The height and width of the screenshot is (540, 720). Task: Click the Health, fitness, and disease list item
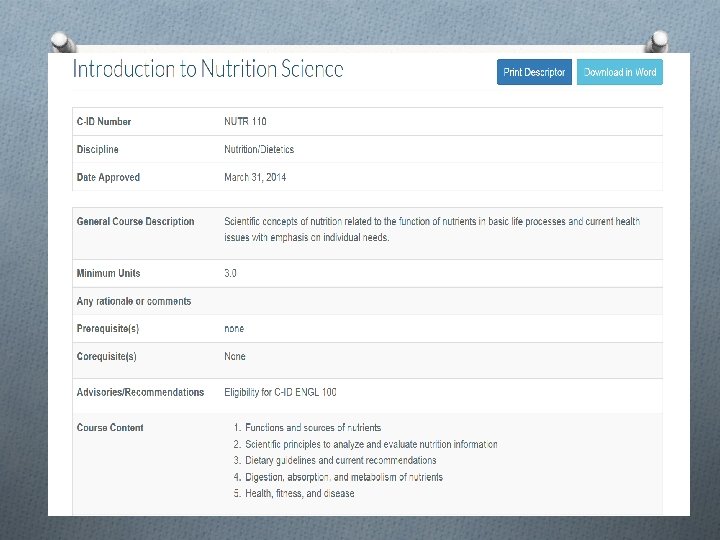point(299,494)
